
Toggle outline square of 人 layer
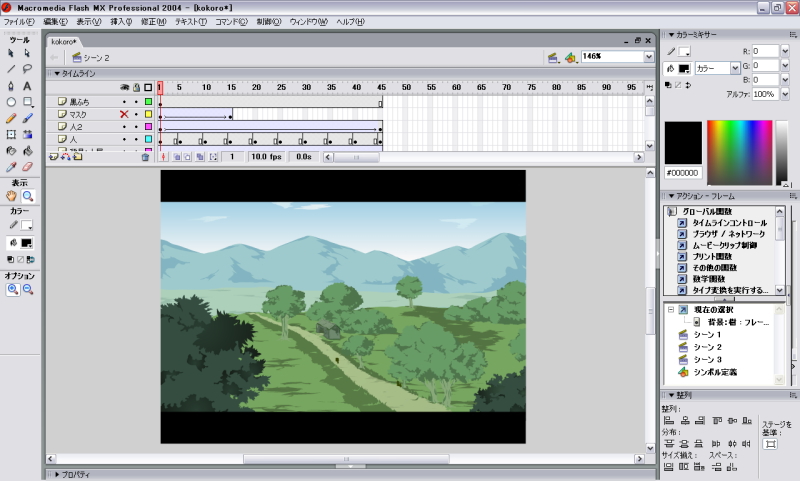coord(148,139)
